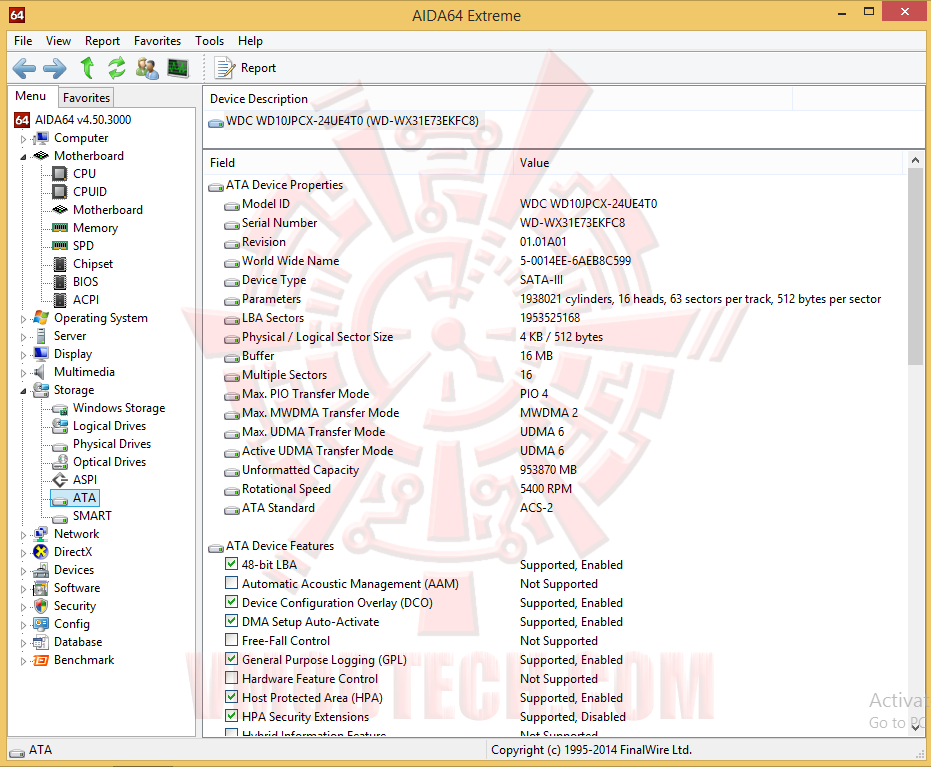Select the ACPI tree item
The height and width of the screenshot is (767, 931).
coord(86,300)
